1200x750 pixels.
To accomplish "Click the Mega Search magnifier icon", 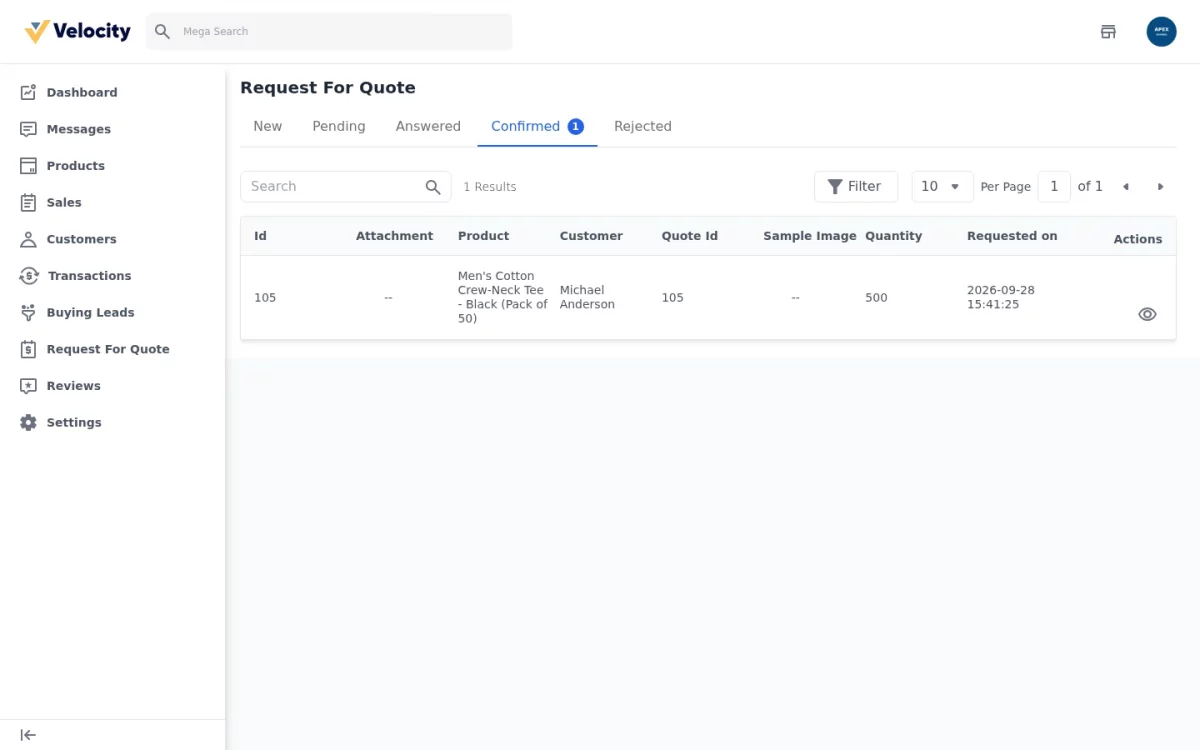I will pyautogui.click(x=162, y=32).
